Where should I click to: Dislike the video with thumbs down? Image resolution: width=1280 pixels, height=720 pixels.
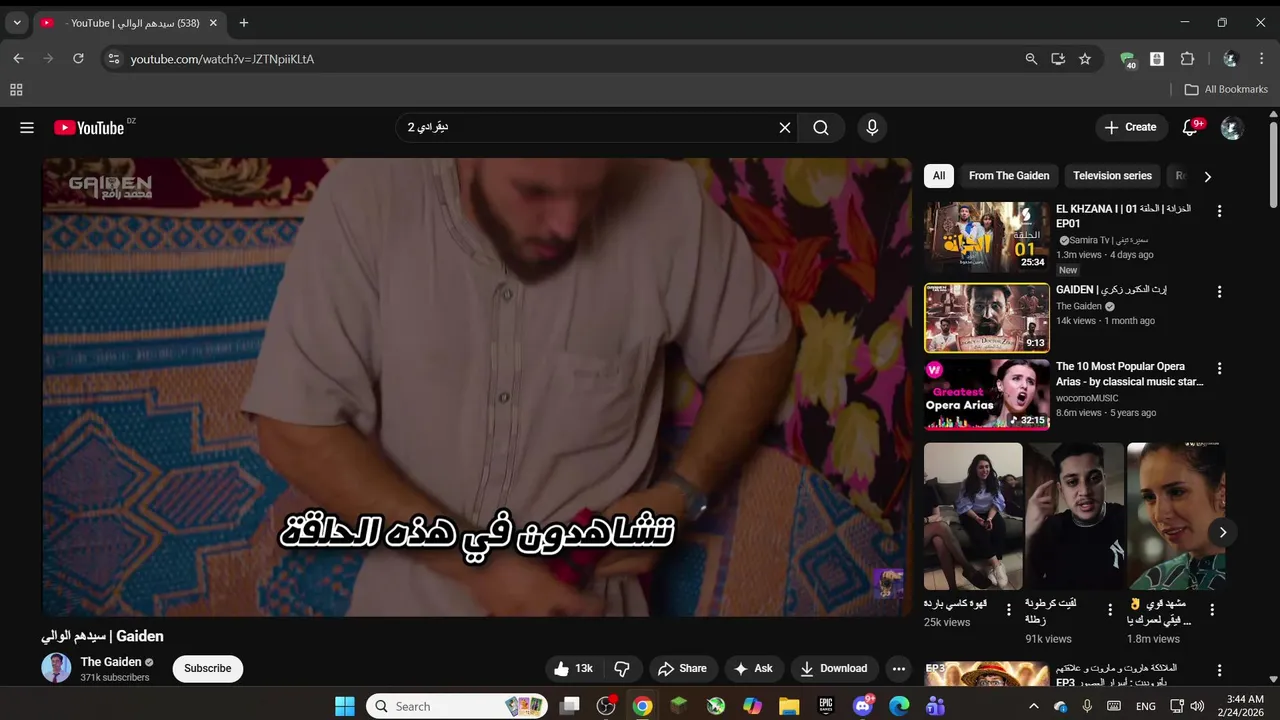(622, 669)
